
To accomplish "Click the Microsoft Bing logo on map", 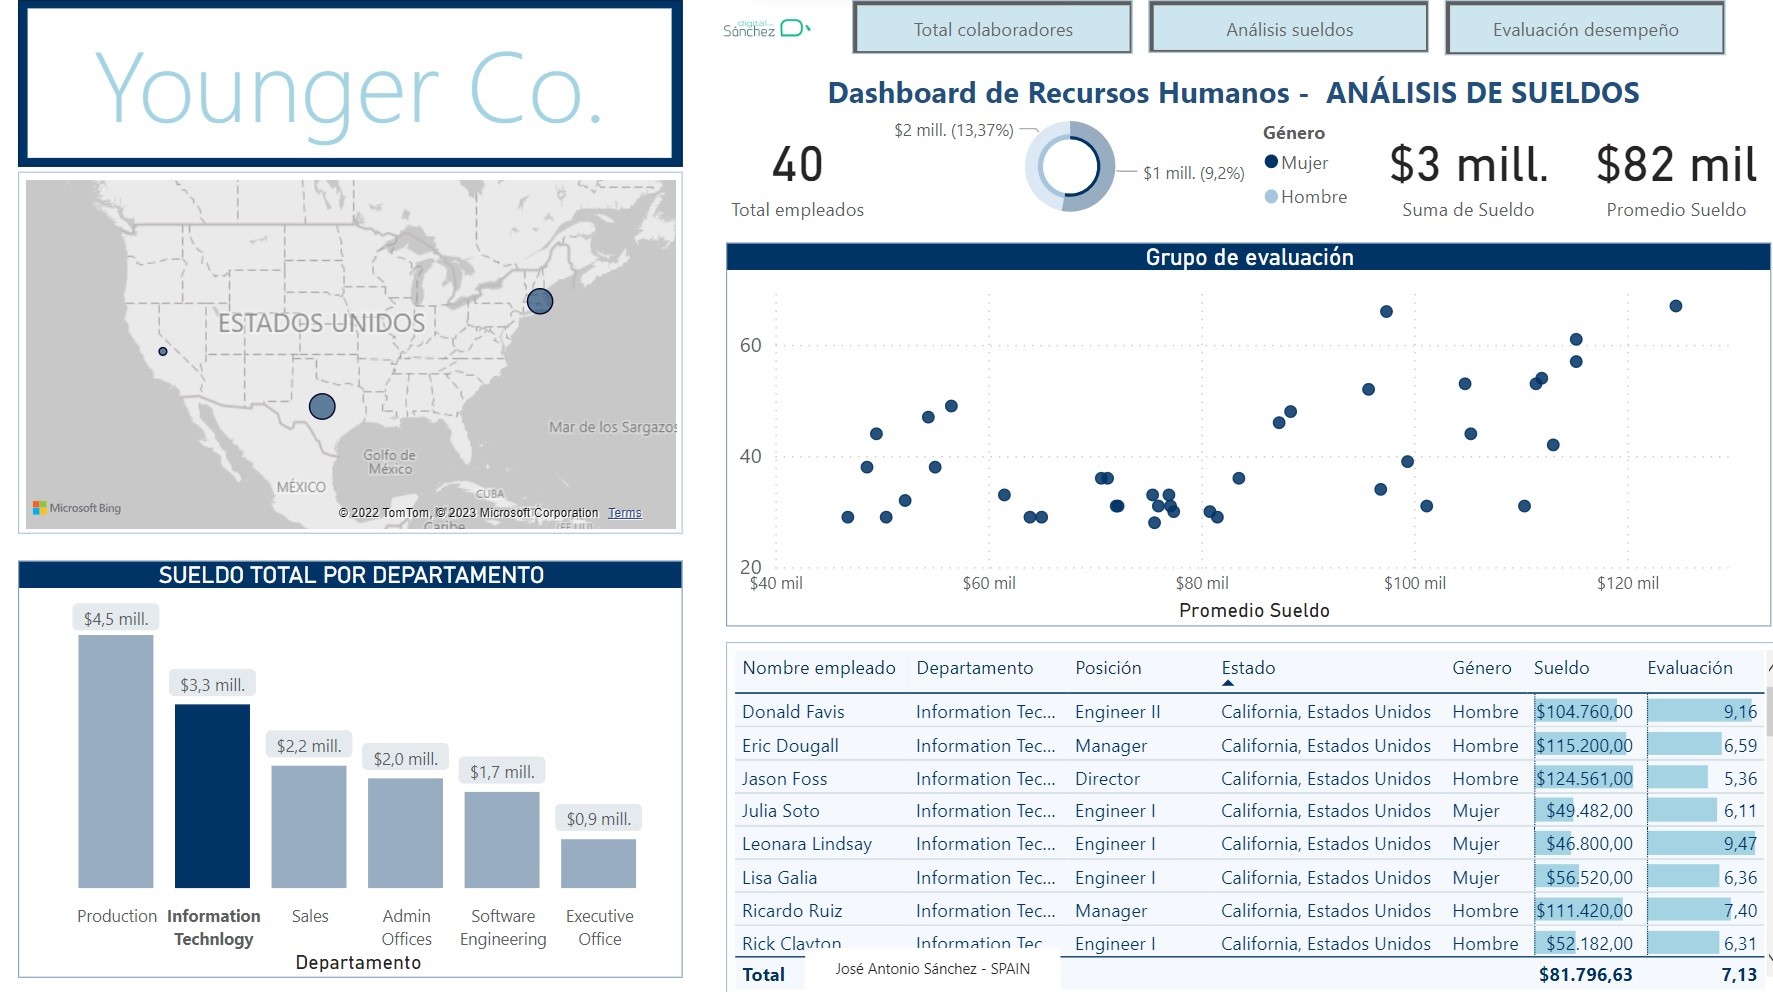I will (x=77, y=508).
